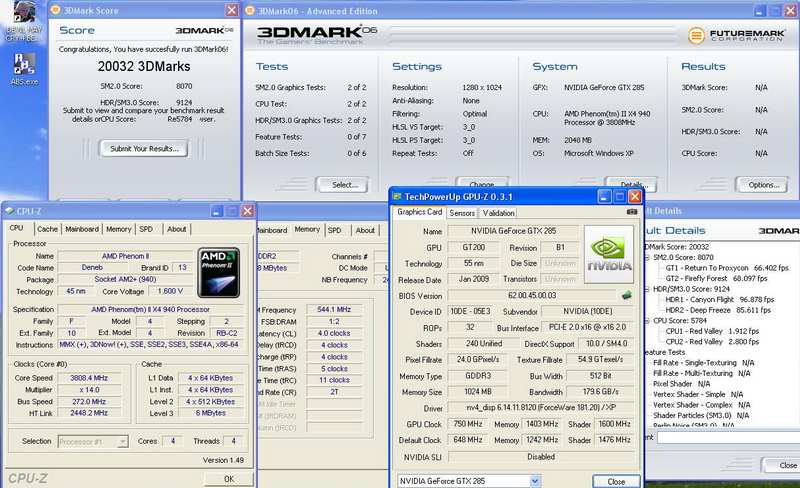Minimize the front CPU-Z window

(x=217, y=211)
